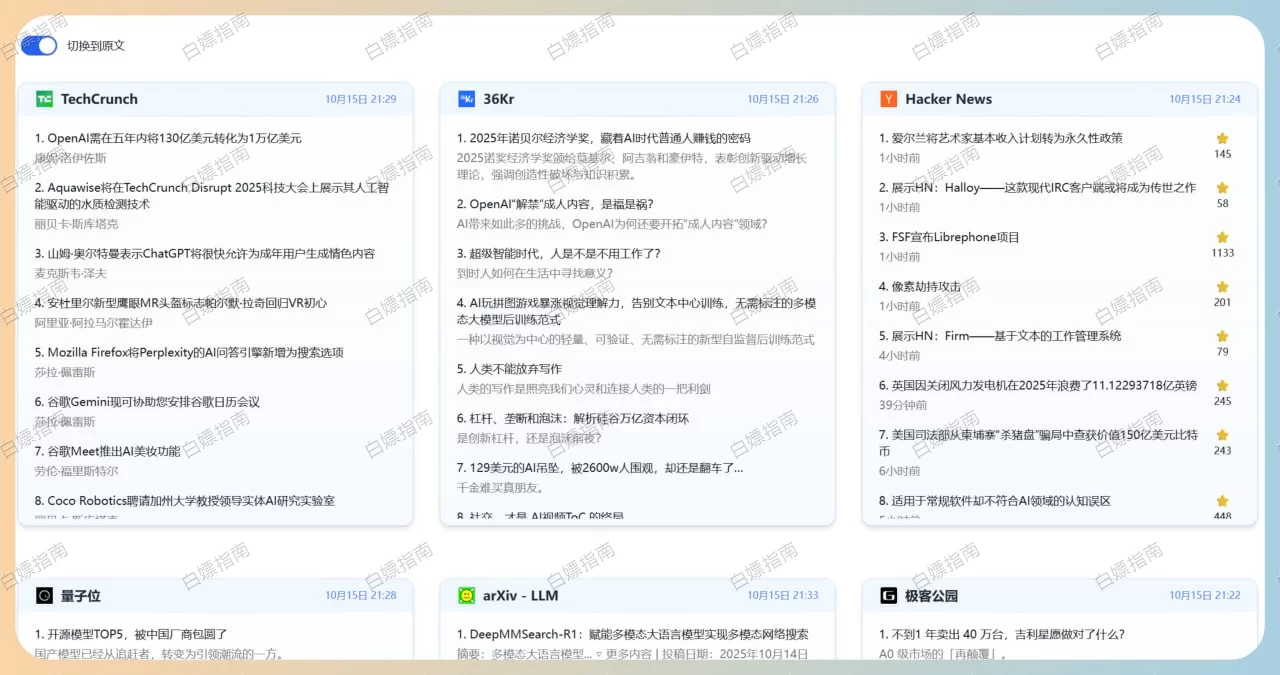This screenshot has height=675, width=1280.
Task: Click the star above score 1133
Action: tap(1222, 237)
